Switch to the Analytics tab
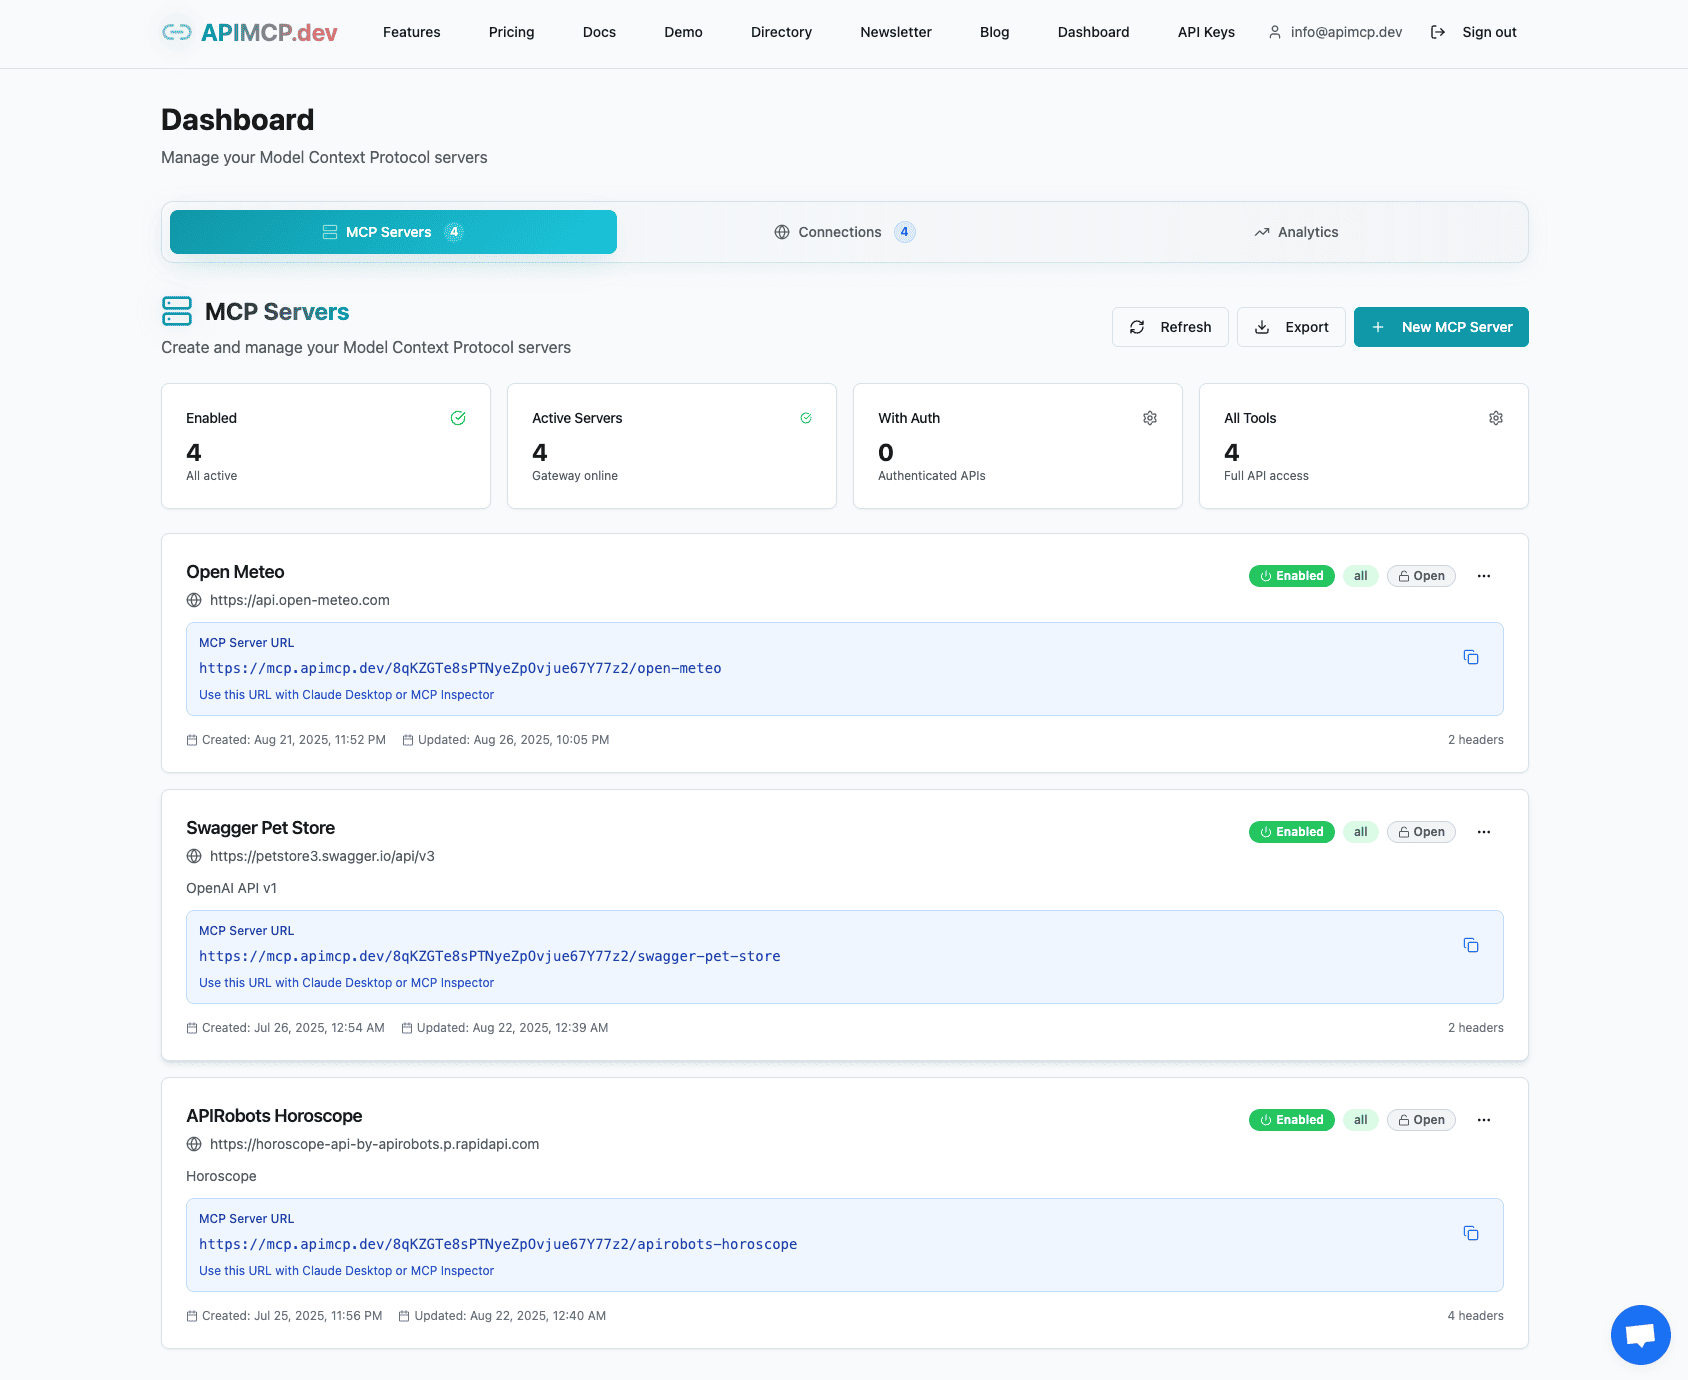The width and height of the screenshot is (1688, 1380). click(x=1296, y=232)
